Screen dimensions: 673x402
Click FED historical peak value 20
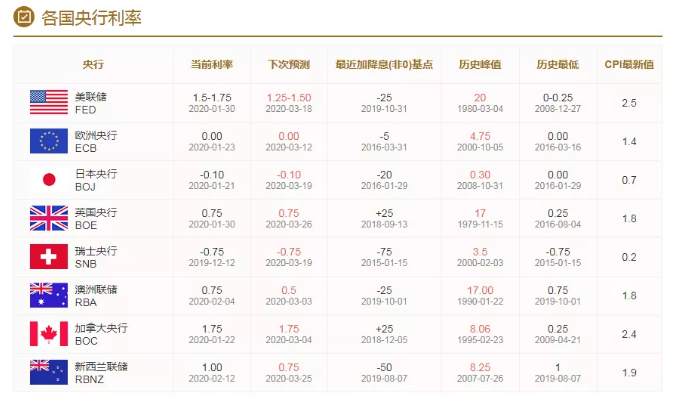(x=480, y=98)
